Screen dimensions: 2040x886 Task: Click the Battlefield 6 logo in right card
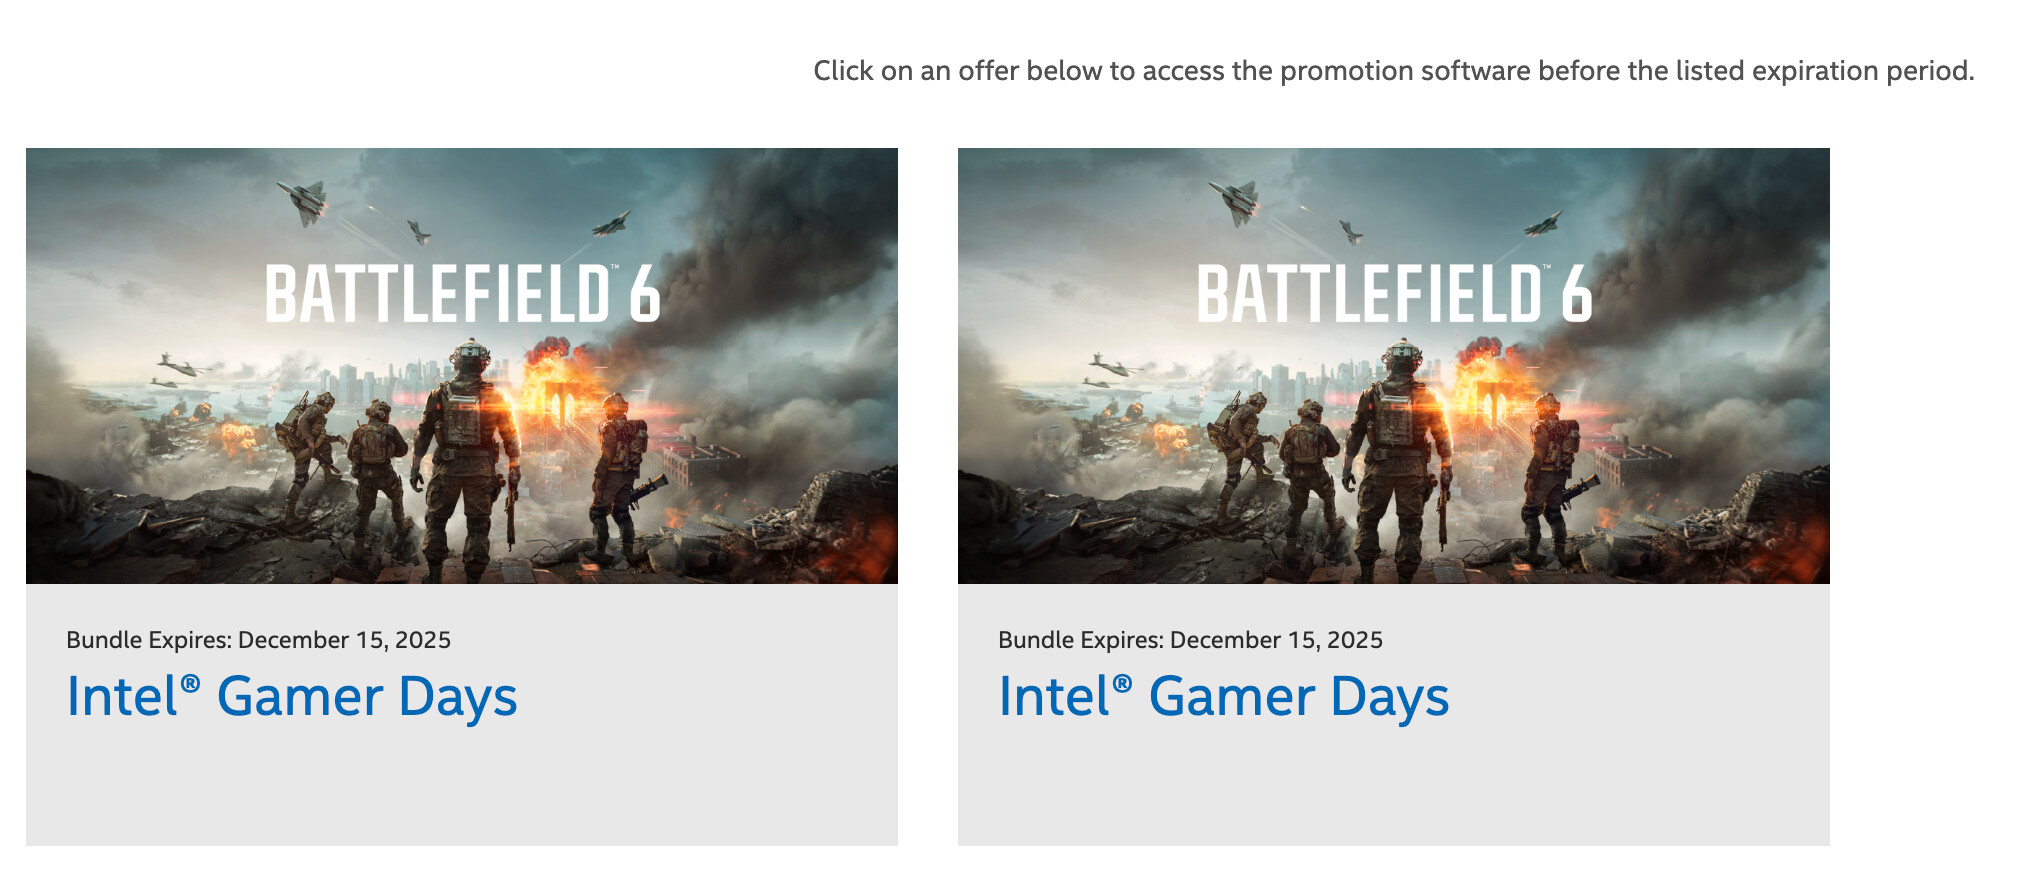coord(1394,294)
